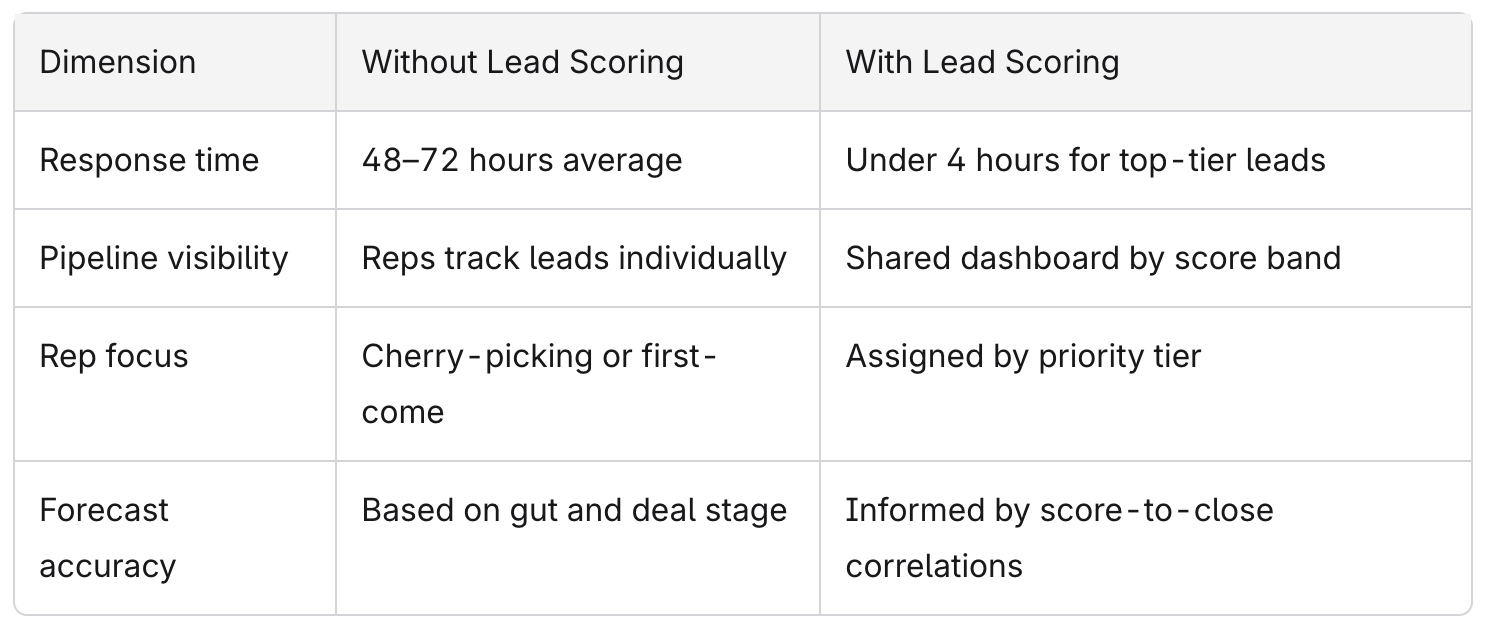The image size is (1486, 628).
Task: Click Based on gut and deal stage
Action: [574, 510]
